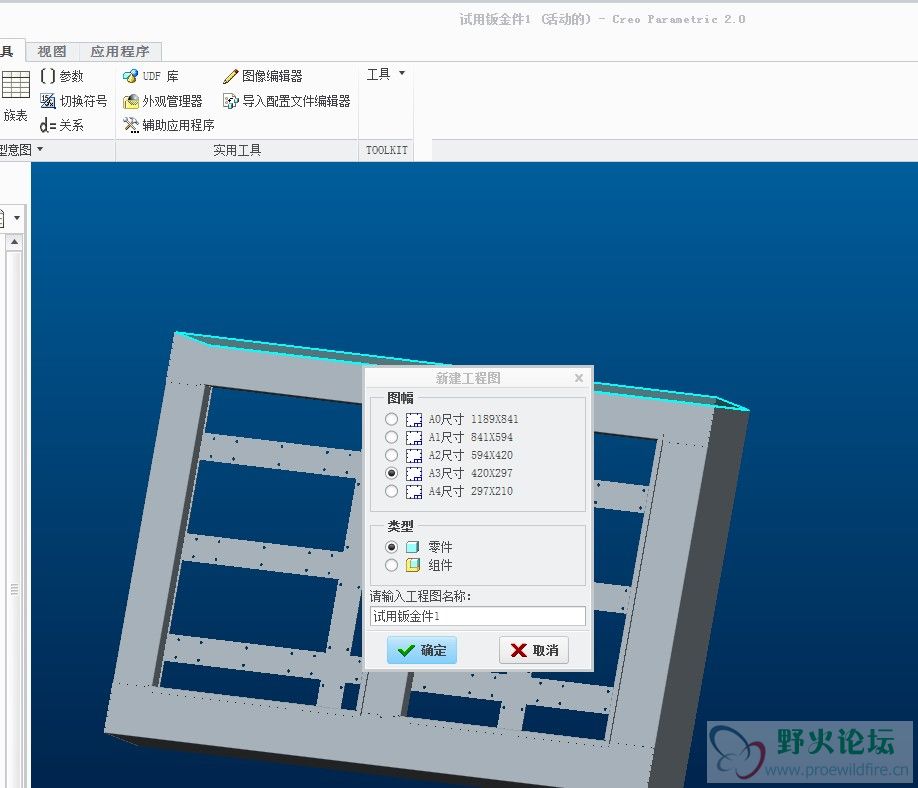The height and width of the screenshot is (788, 918).
Task: Choose 组件 assembly type radio
Action: [x=391, y=565]
